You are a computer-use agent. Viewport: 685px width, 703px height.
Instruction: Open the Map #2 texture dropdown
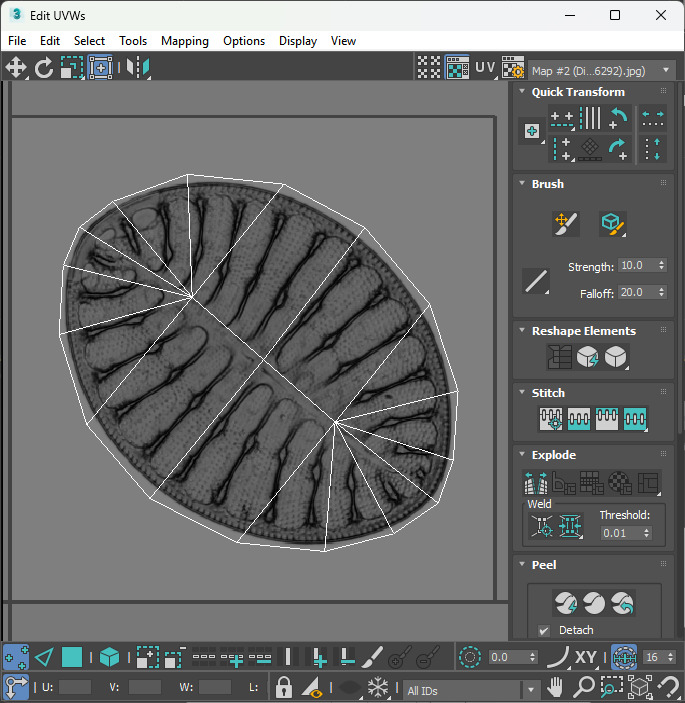coord(601,71)
